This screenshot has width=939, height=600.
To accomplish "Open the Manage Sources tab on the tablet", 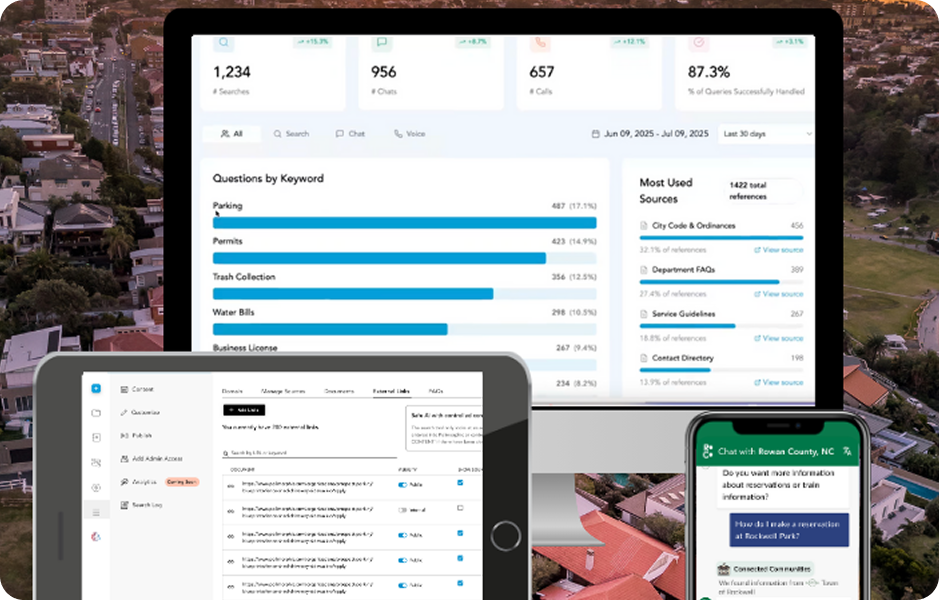I will tap(283, 391).
